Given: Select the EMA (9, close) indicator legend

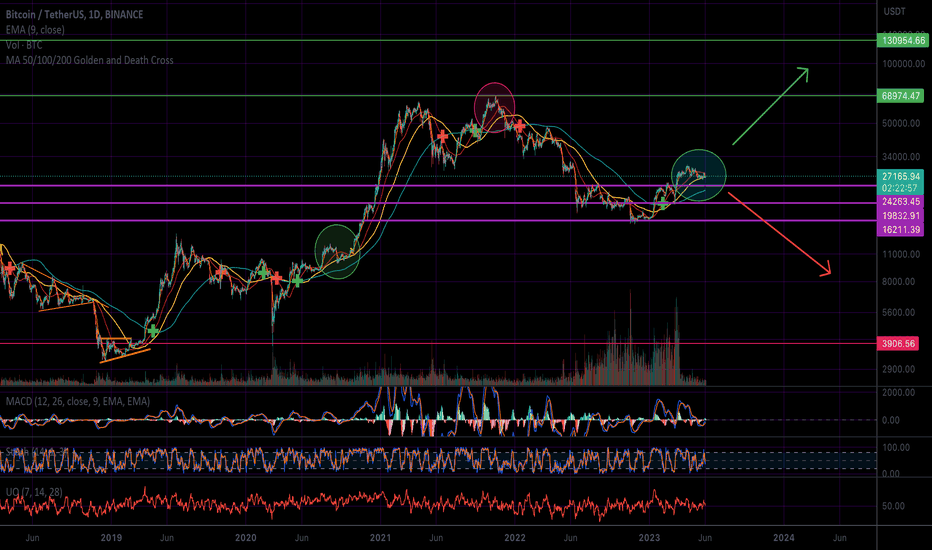Looking at the screenshot, I should click(x=35, y=30).
